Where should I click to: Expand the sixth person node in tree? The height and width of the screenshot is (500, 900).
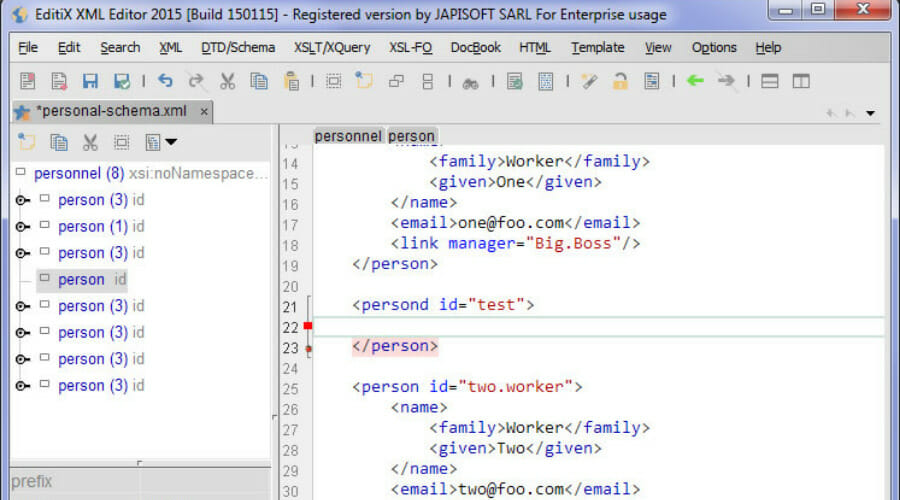click(22, 332)
